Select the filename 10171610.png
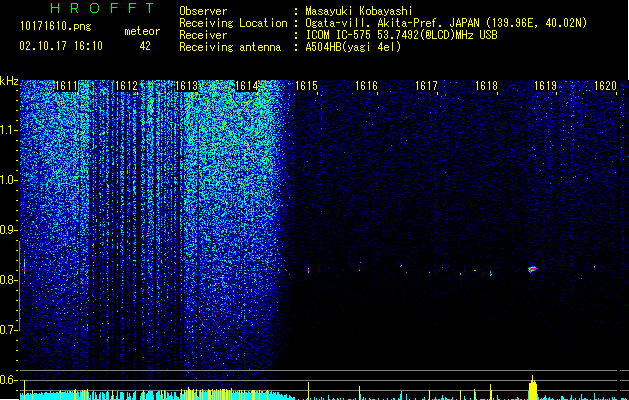The width and height of the screenshot is (629, 400). [x=56, y=27]
